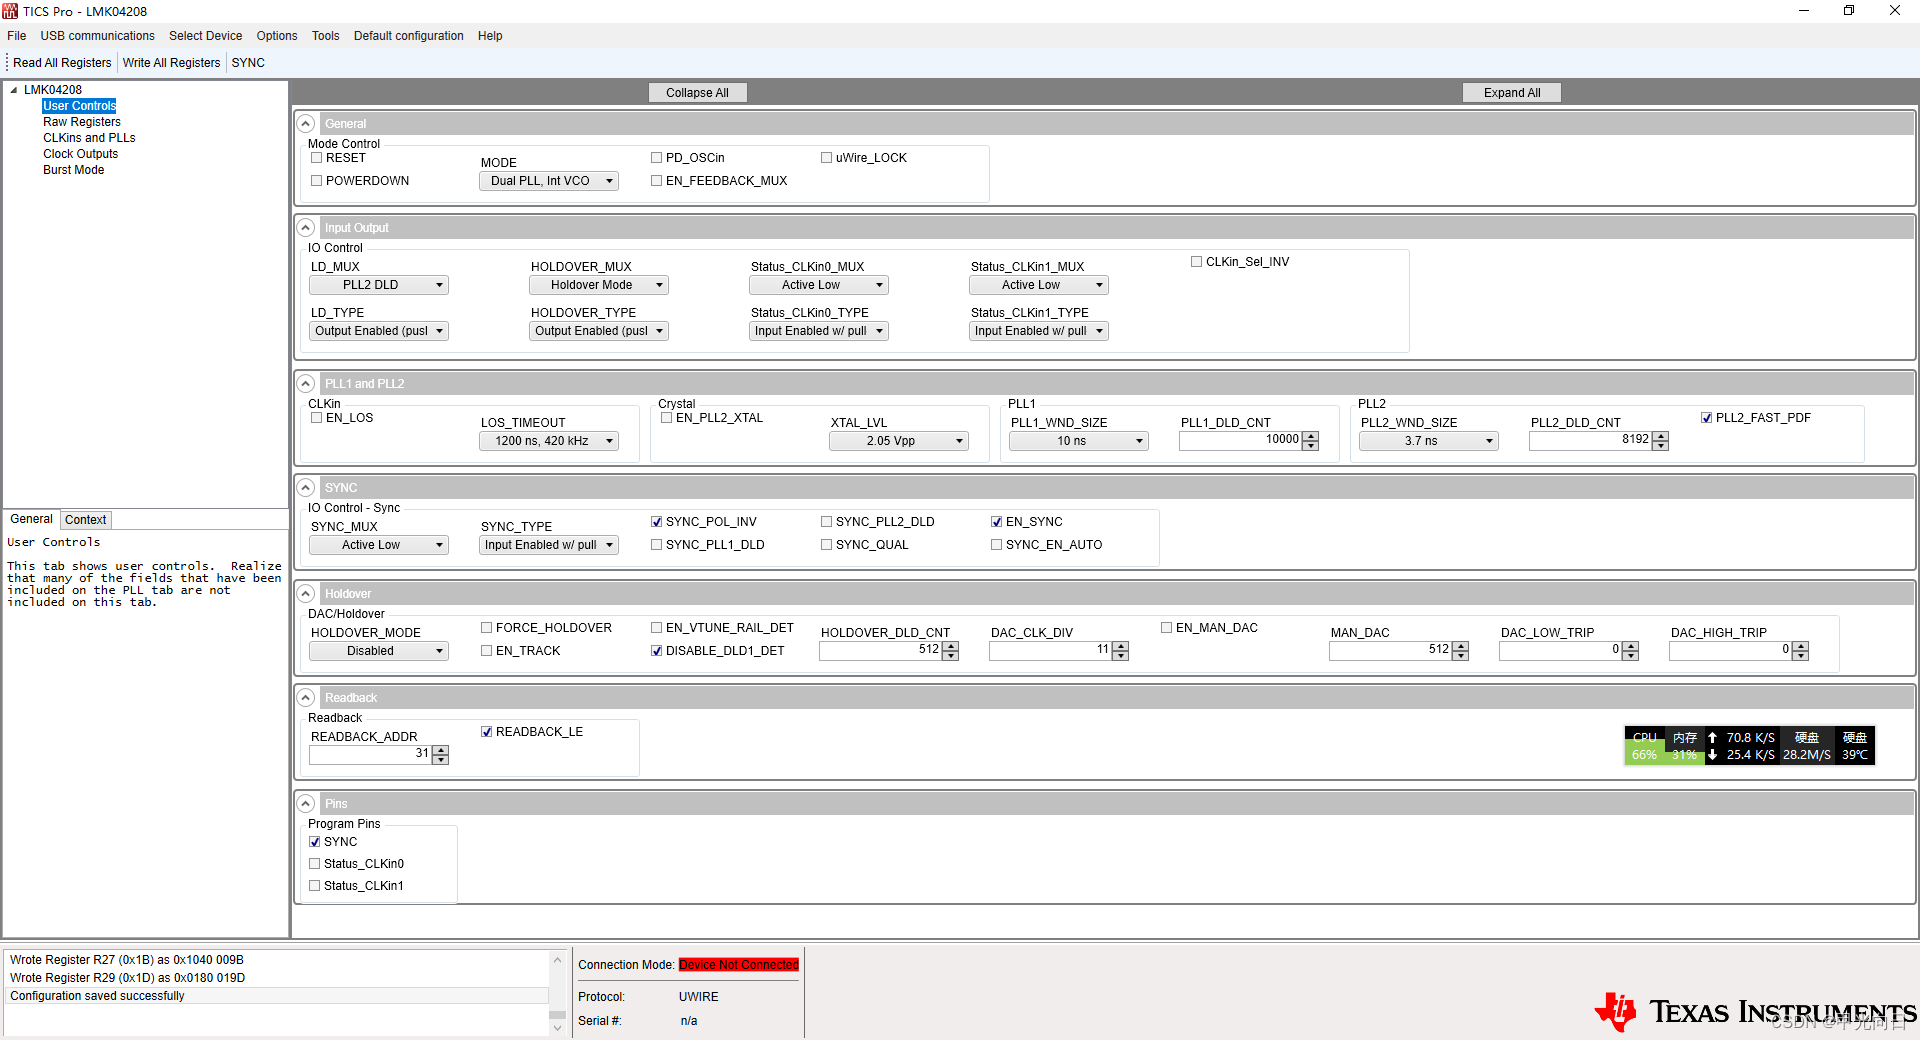Collapse the PLL1 and PLL2 section icon
This screenshot has height=1040, width=1920.
[x=306, y=383]
